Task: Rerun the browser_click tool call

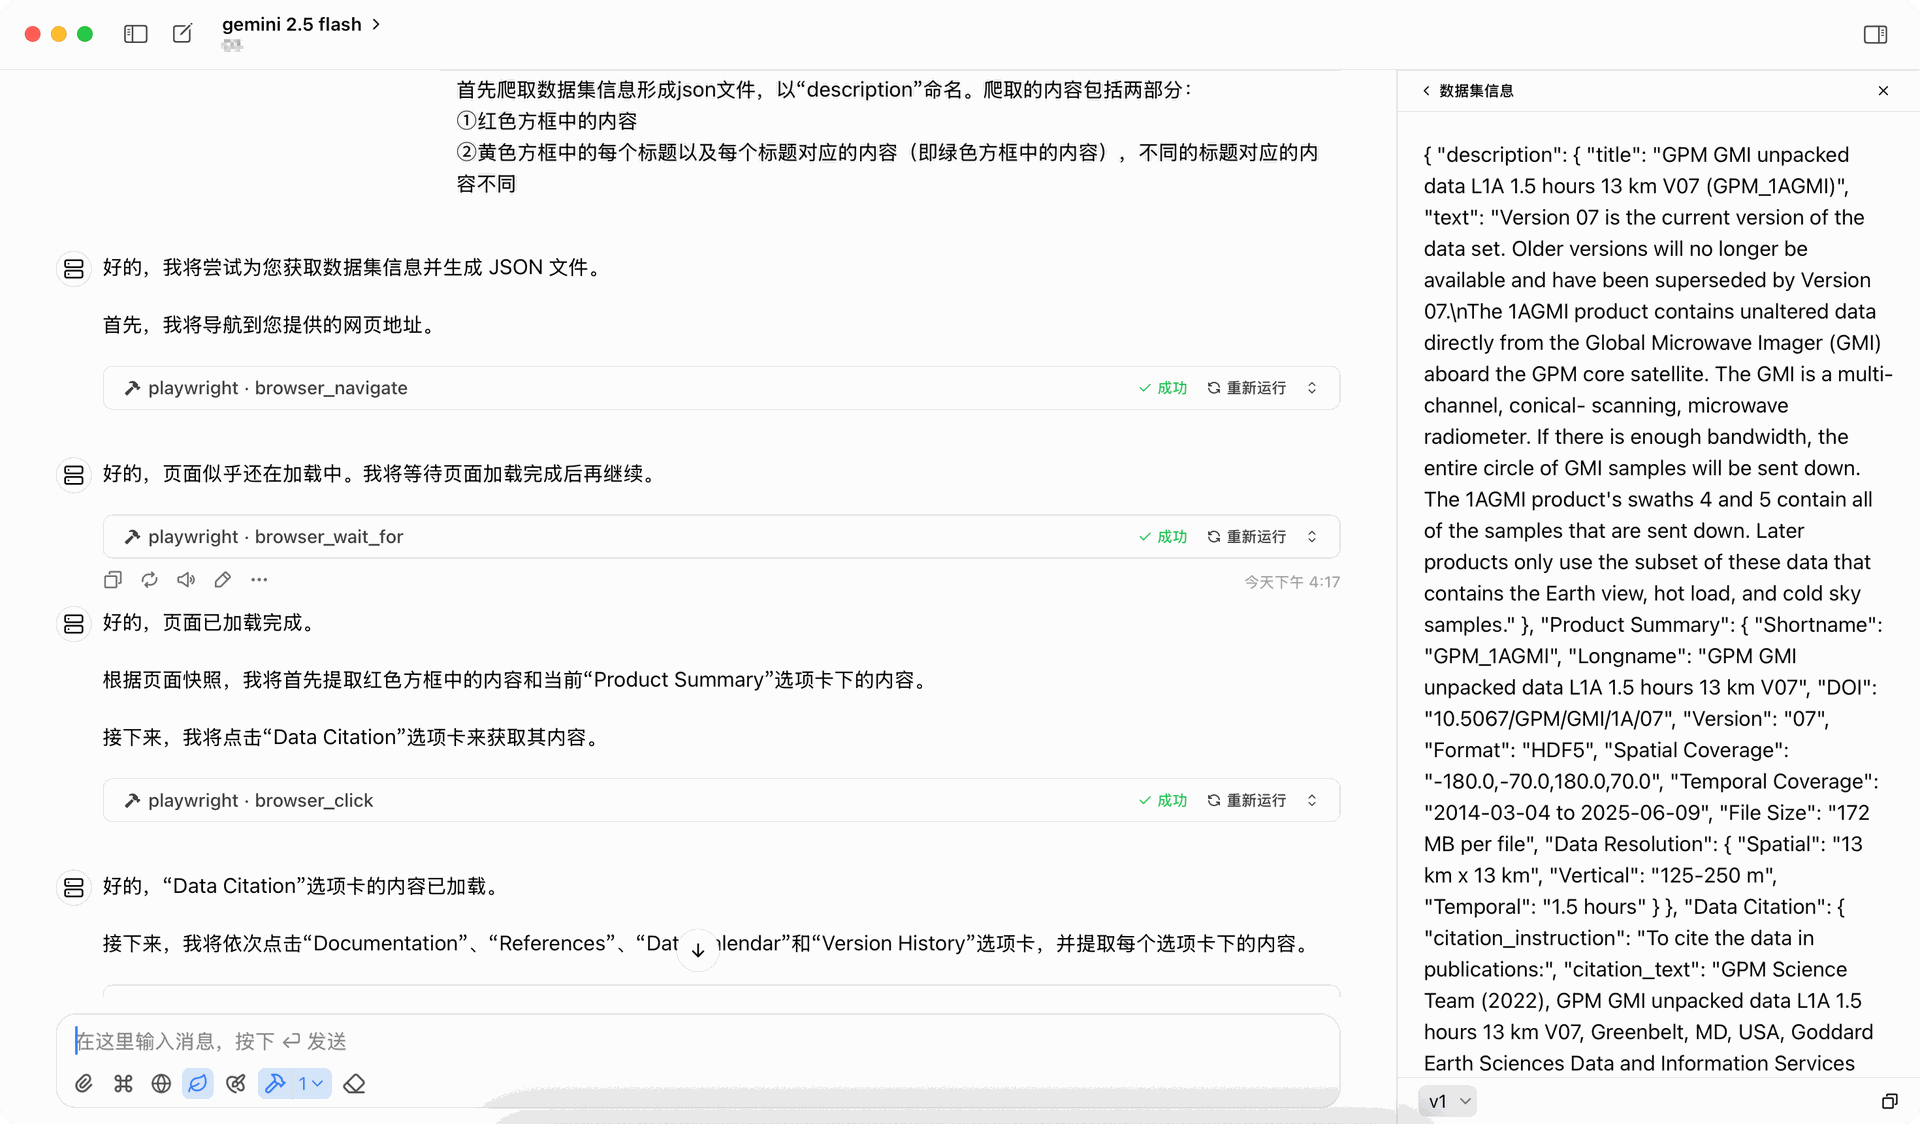Action: tap(1247, 800)
